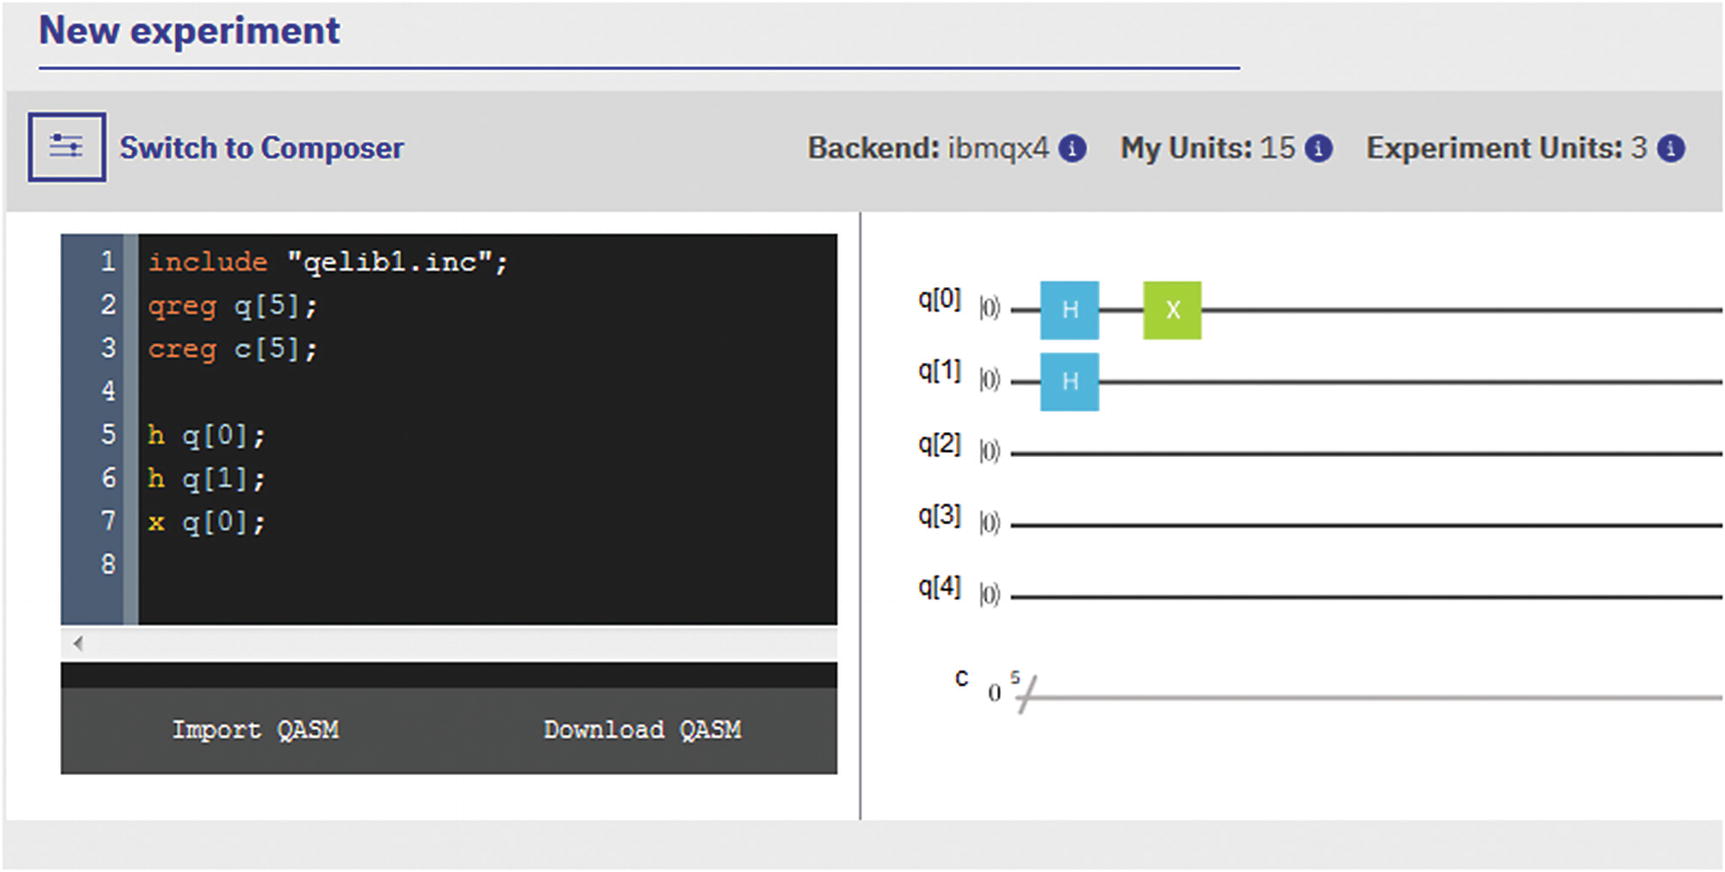
Task: Click line 7 containing x q[0];
Action: [207, 521]
